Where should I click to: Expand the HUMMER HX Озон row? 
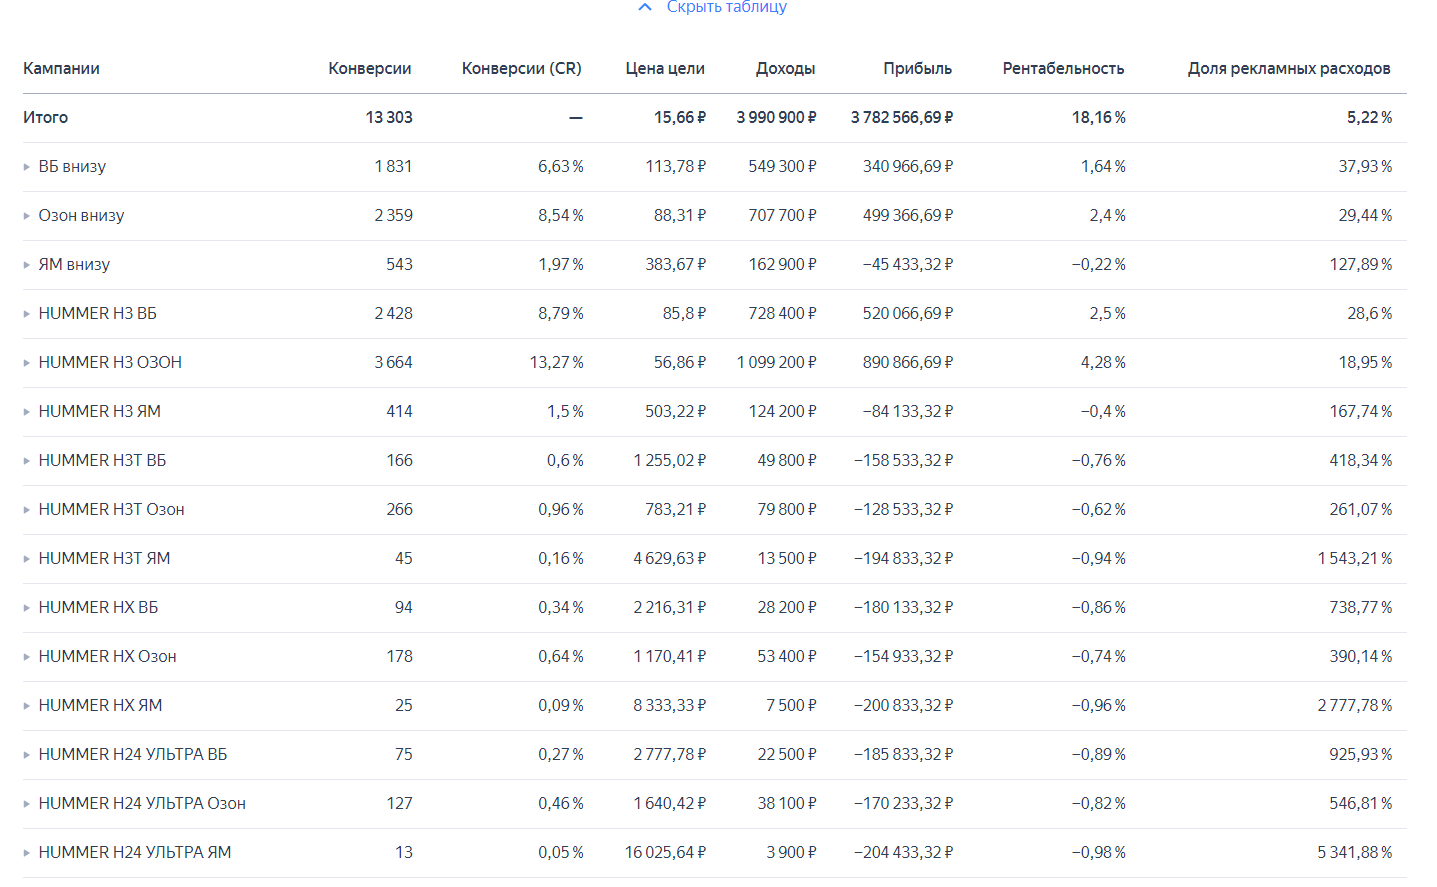27,657
